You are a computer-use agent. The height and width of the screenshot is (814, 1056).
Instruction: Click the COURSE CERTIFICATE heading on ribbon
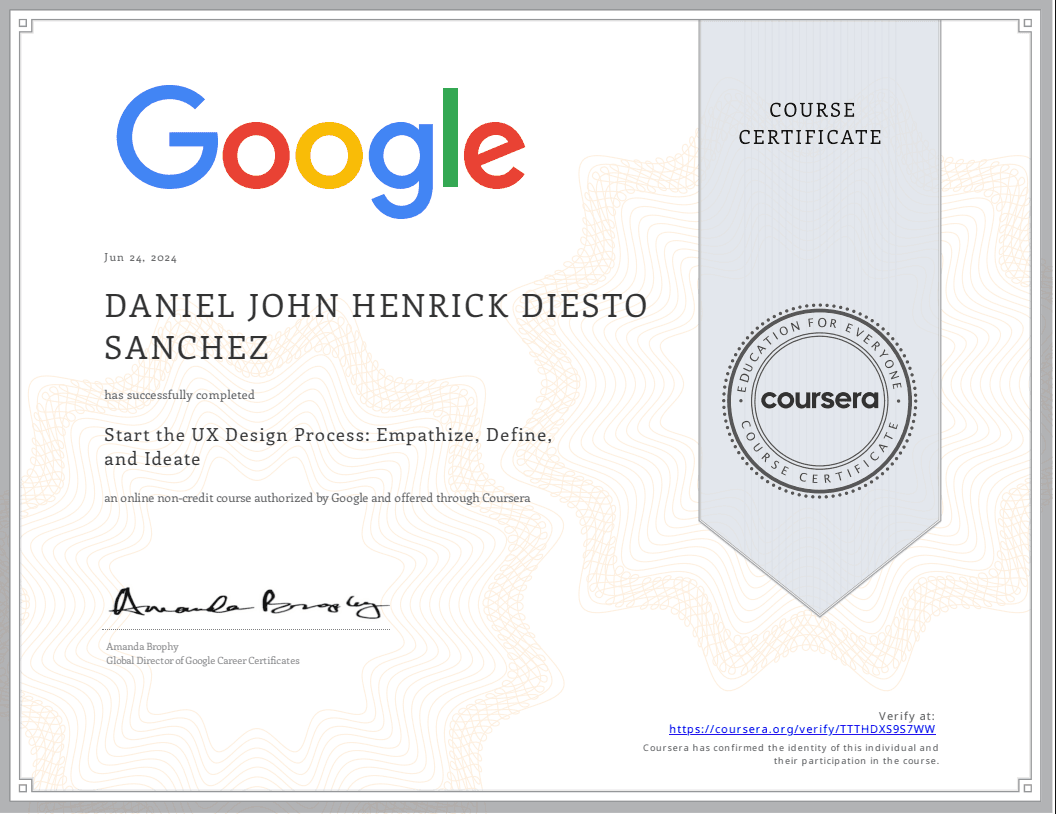(x=811, y=124)
